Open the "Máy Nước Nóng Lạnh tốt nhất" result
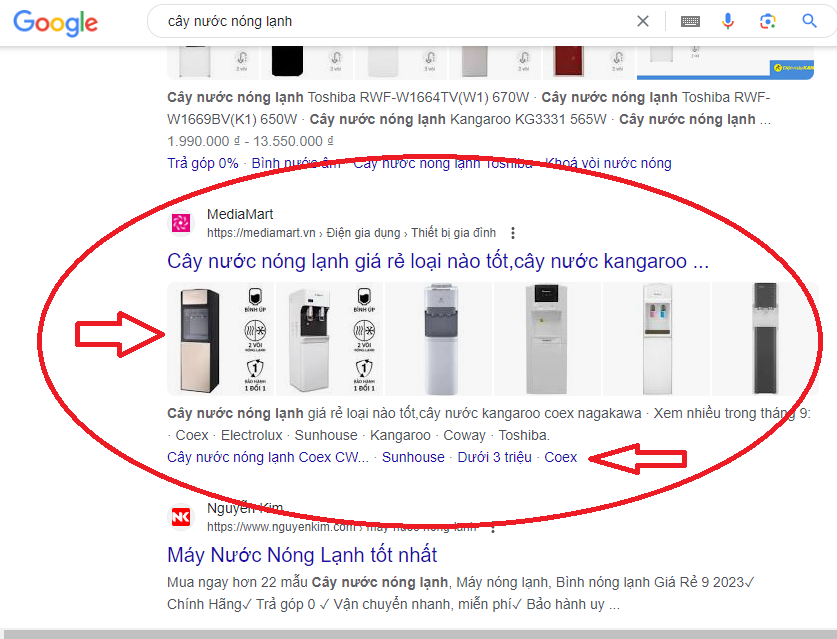 pyautogui.click(x=302, y=555)
